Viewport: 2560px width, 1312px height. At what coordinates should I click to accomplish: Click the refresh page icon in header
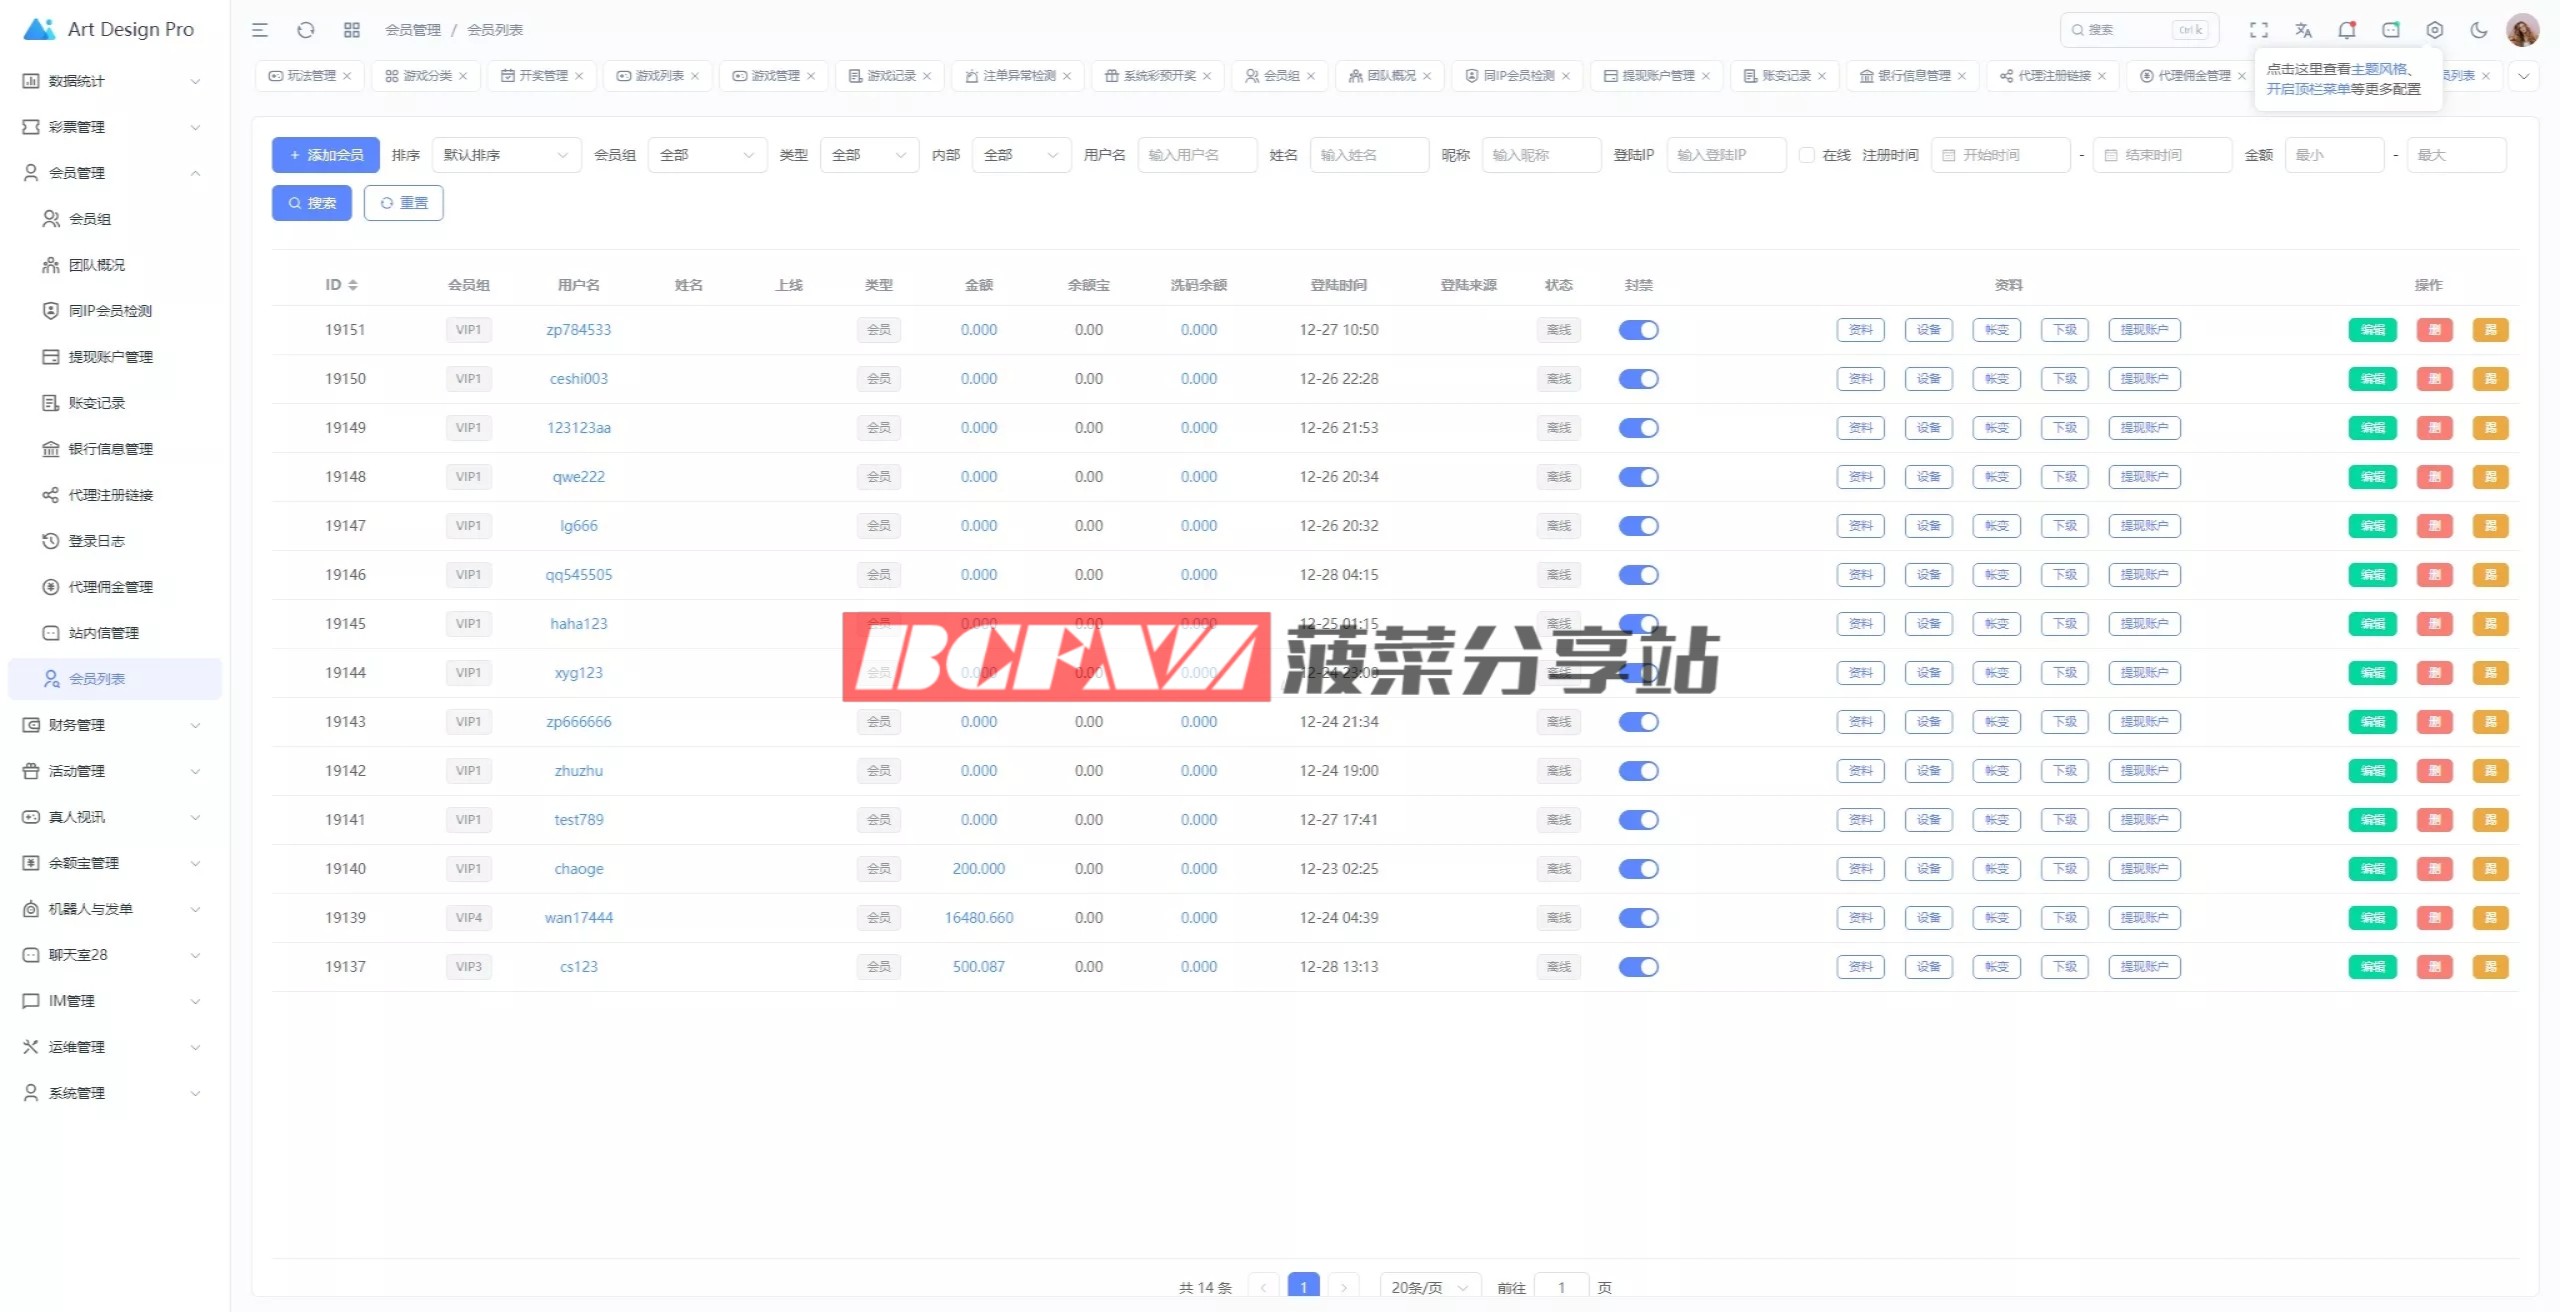[306, 30]
